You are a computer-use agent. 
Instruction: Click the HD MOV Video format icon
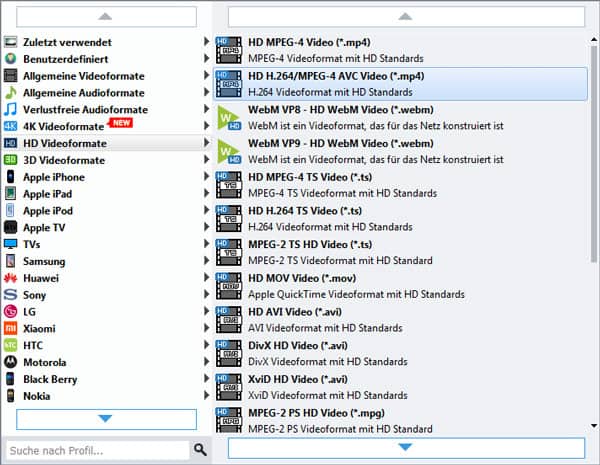pos(229,286)
